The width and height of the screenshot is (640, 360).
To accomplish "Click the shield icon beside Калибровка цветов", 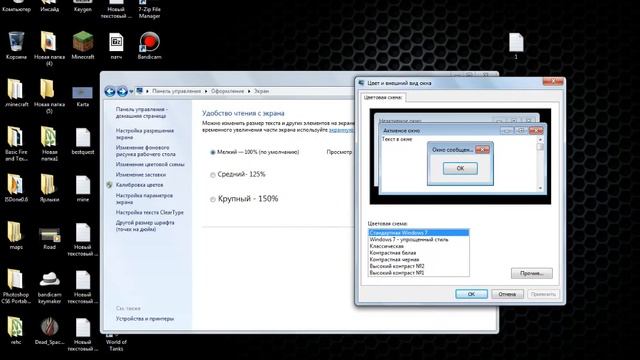I will tap(109, 185).
